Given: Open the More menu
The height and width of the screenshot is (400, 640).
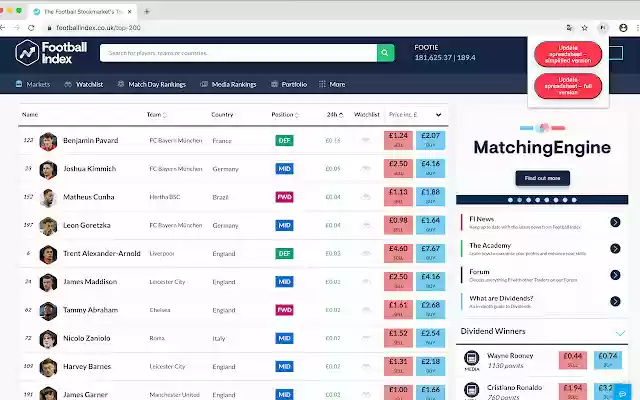Looking at the screenshot, I should pos(332,84).
